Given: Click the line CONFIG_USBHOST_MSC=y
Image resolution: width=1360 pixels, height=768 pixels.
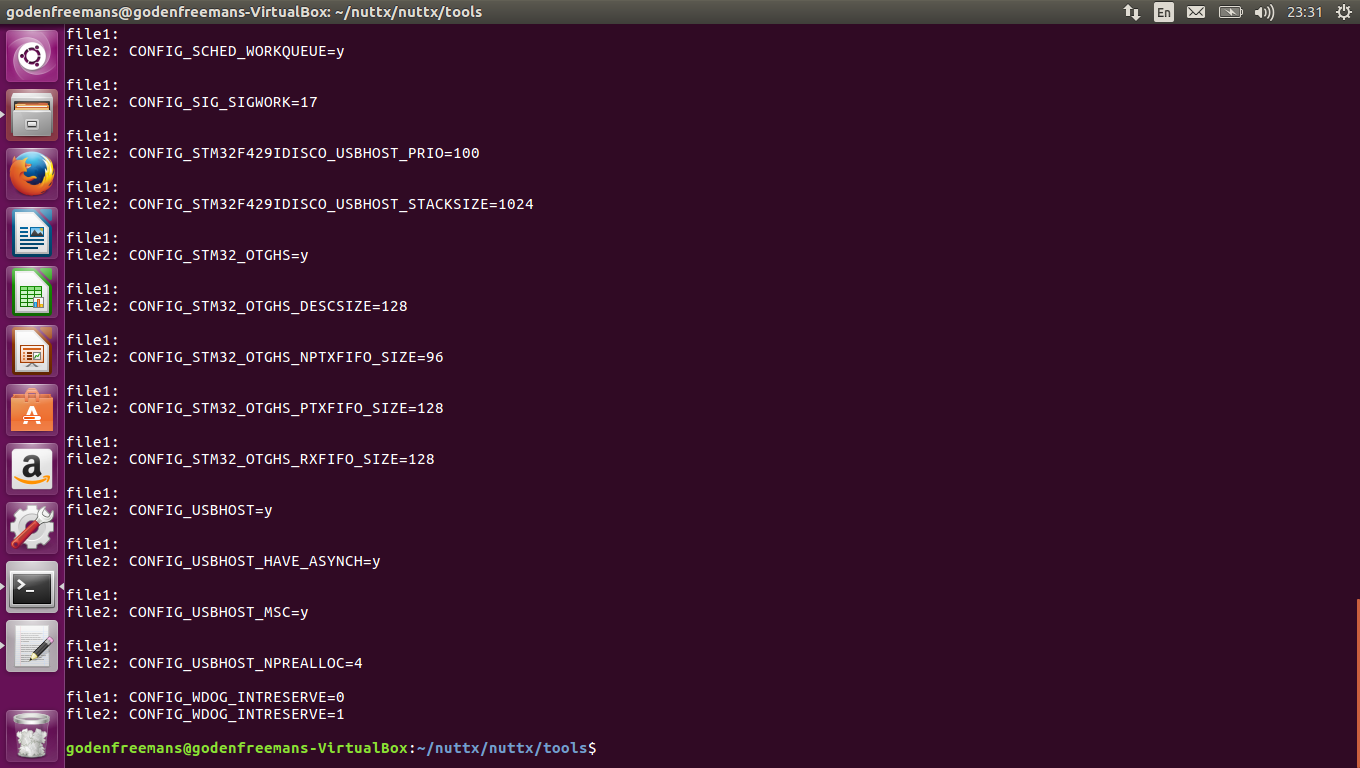Looking at the screenshot, I should click(187, 612).
